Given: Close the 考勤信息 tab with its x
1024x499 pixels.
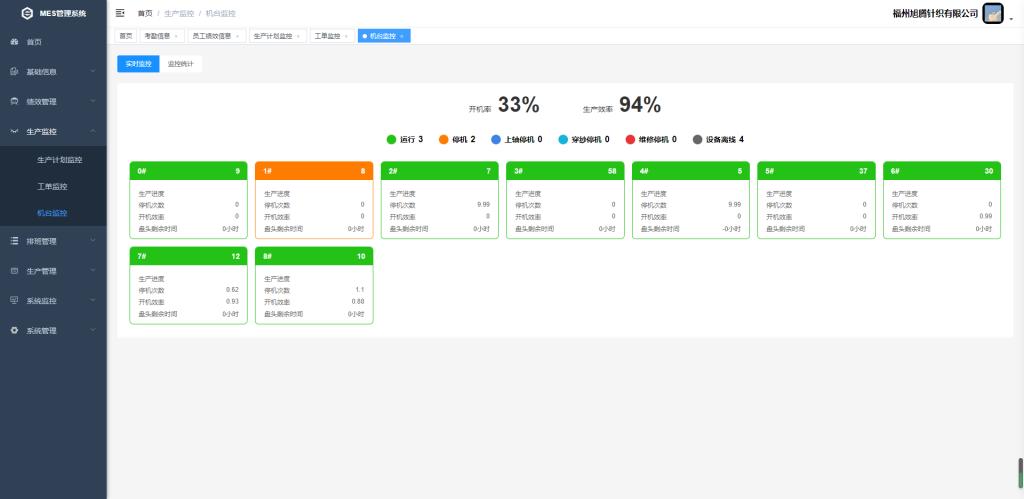Looking at the screenshot, I should (x=177, y=36).
